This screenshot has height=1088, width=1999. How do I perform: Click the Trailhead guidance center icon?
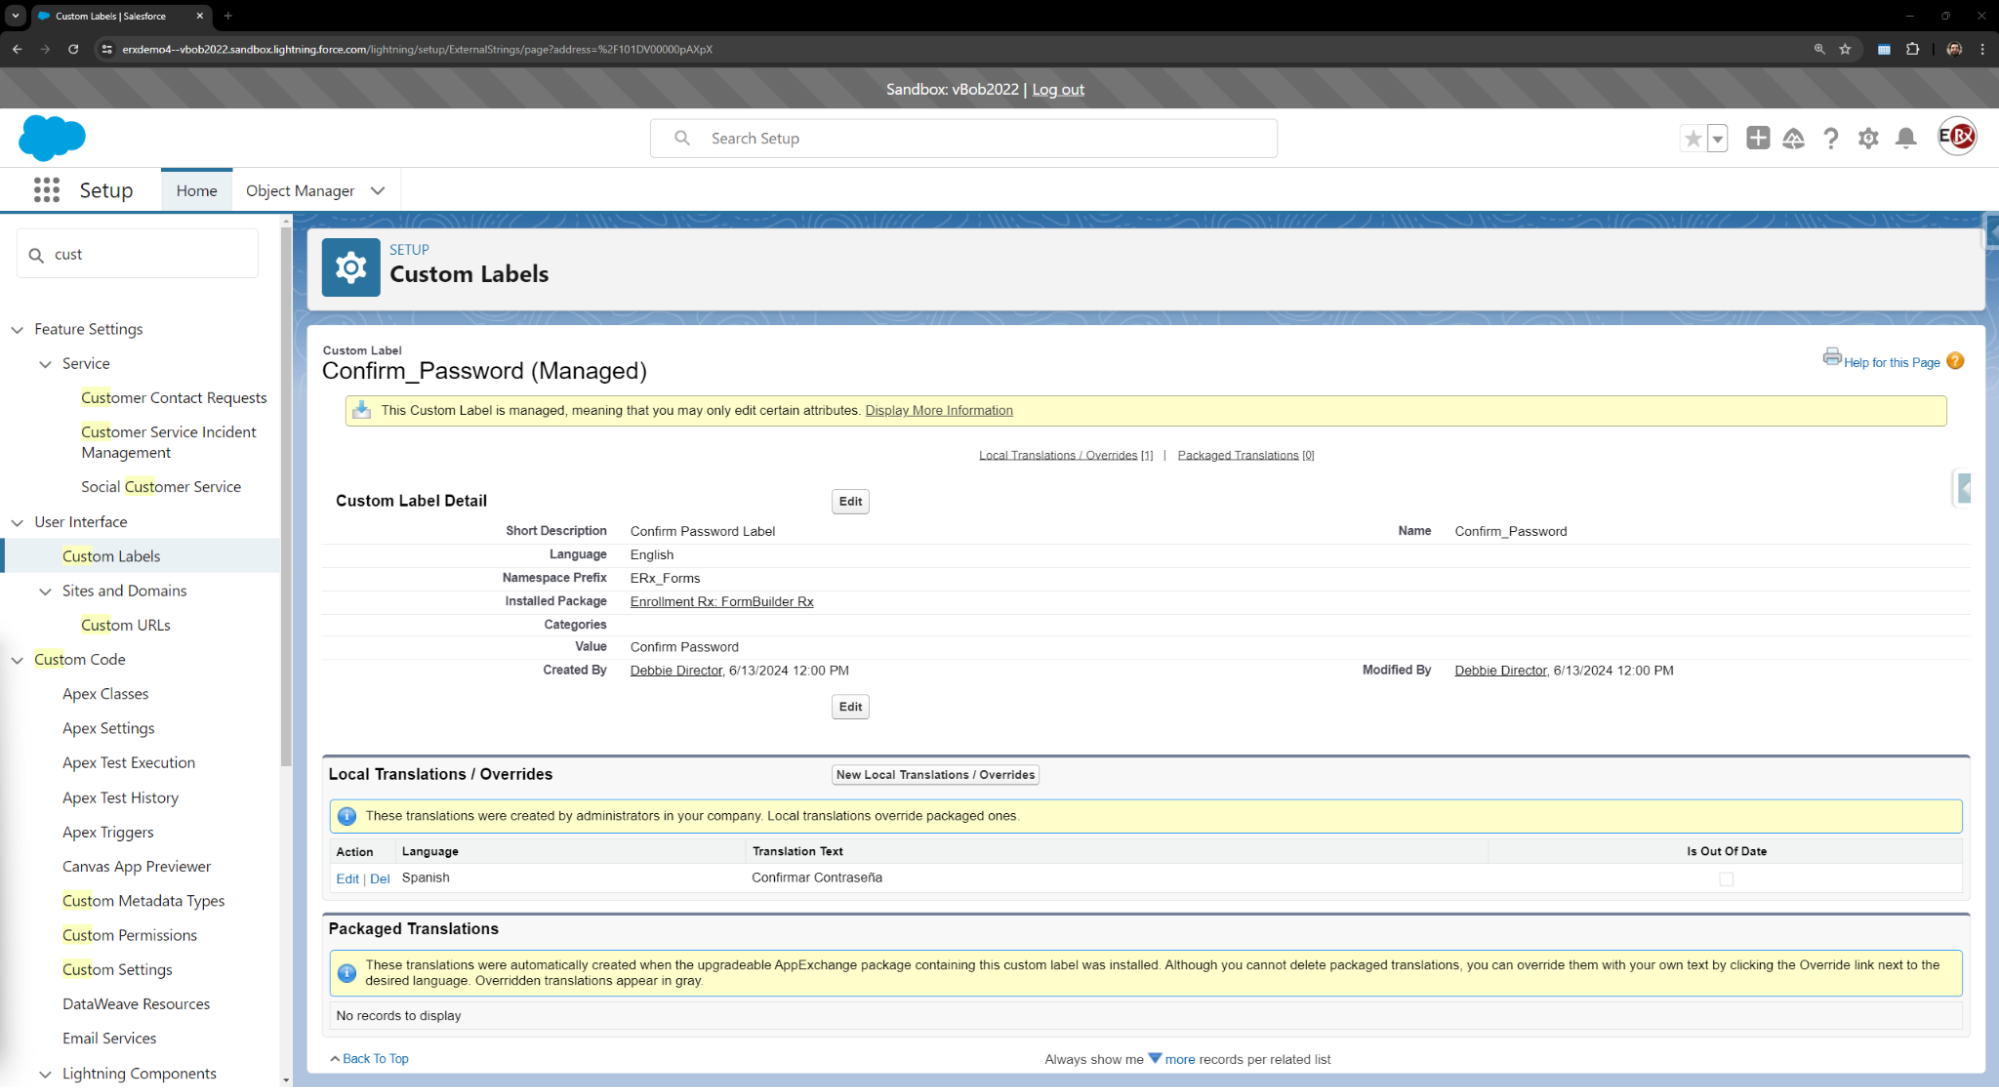click(1793, 138)
